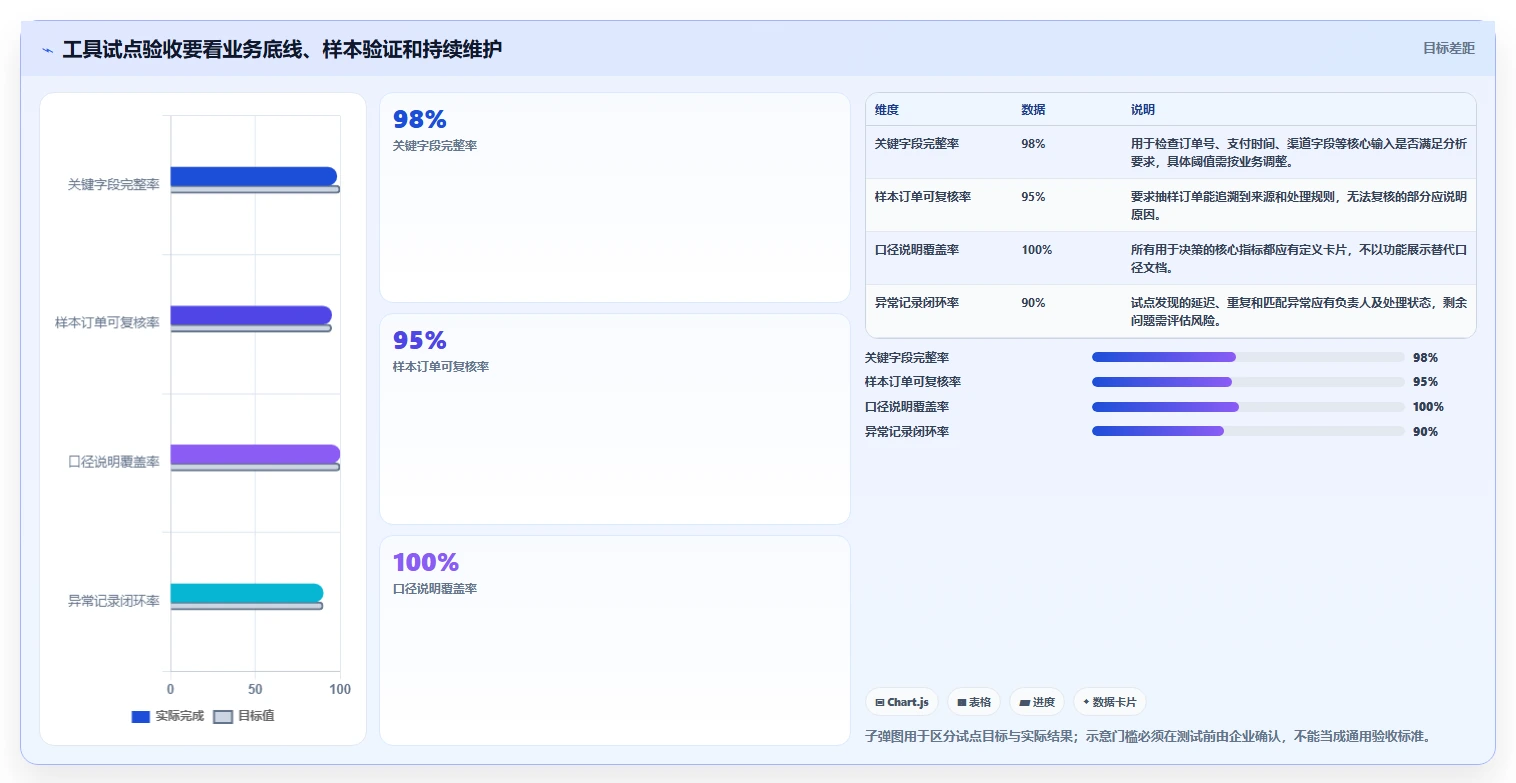Click the 口径说明覆盖率 cell in the table
The image size is (1516, 783).
917,250
